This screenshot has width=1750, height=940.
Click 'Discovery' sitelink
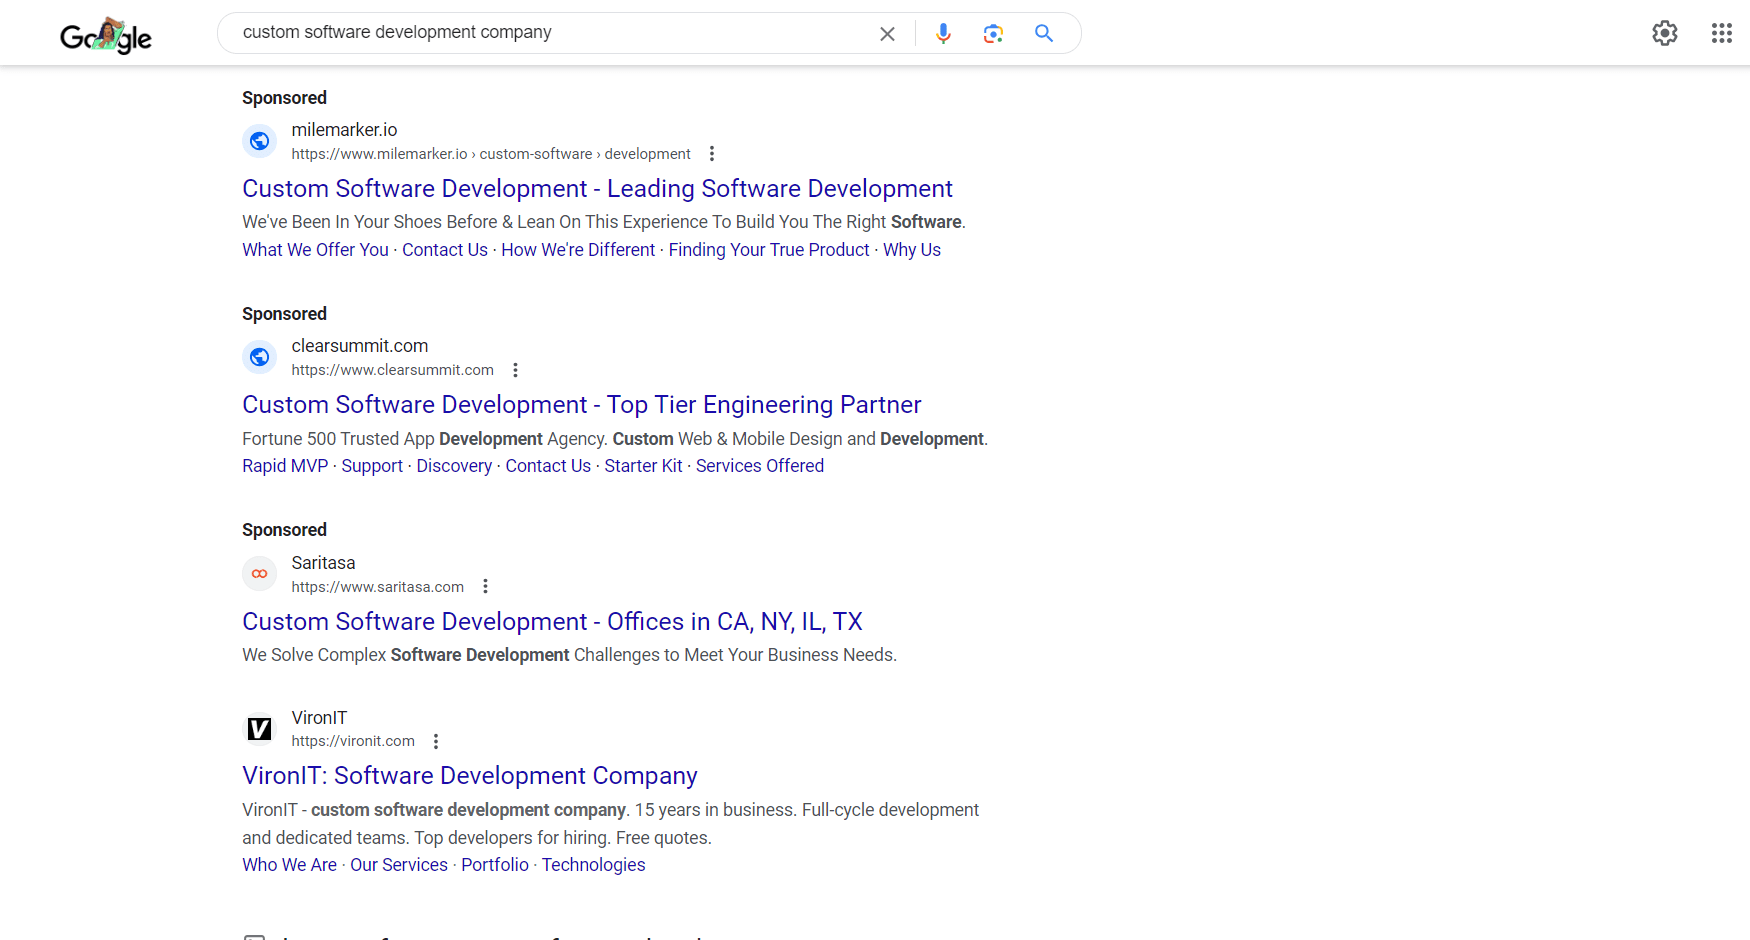454,466
